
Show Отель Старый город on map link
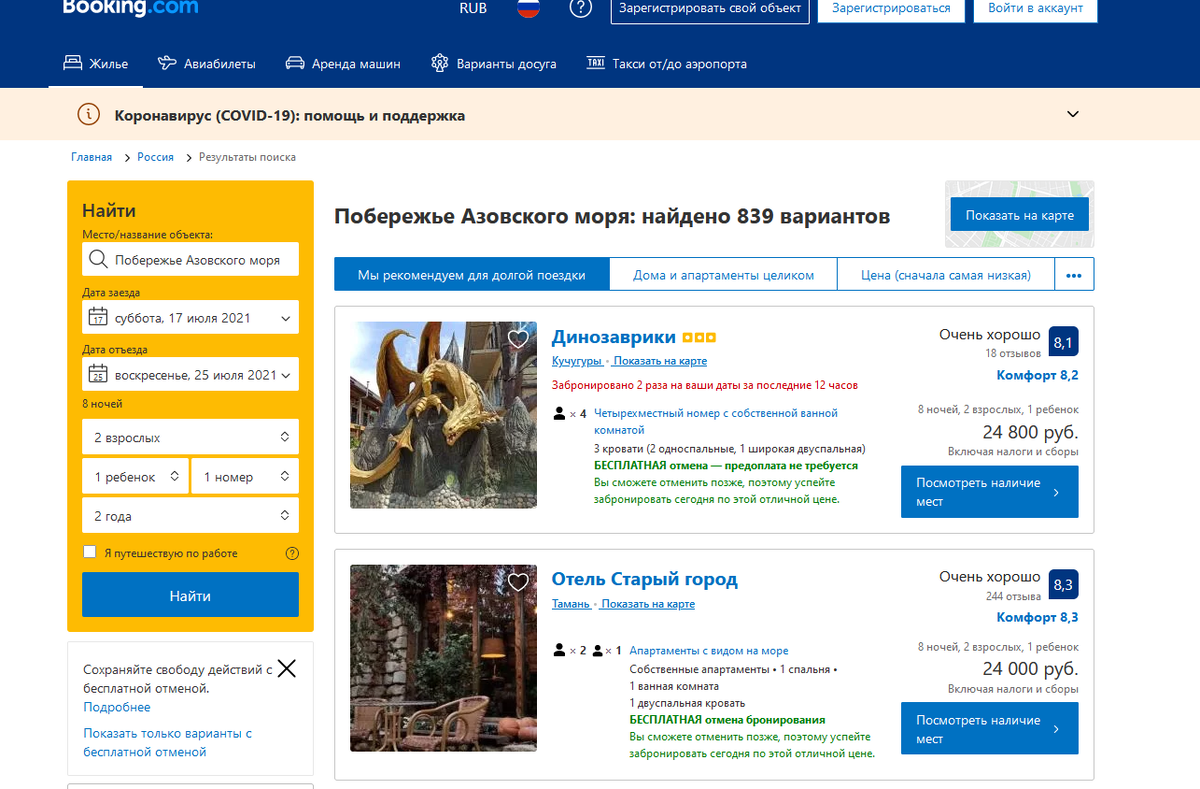pos(648,604)
